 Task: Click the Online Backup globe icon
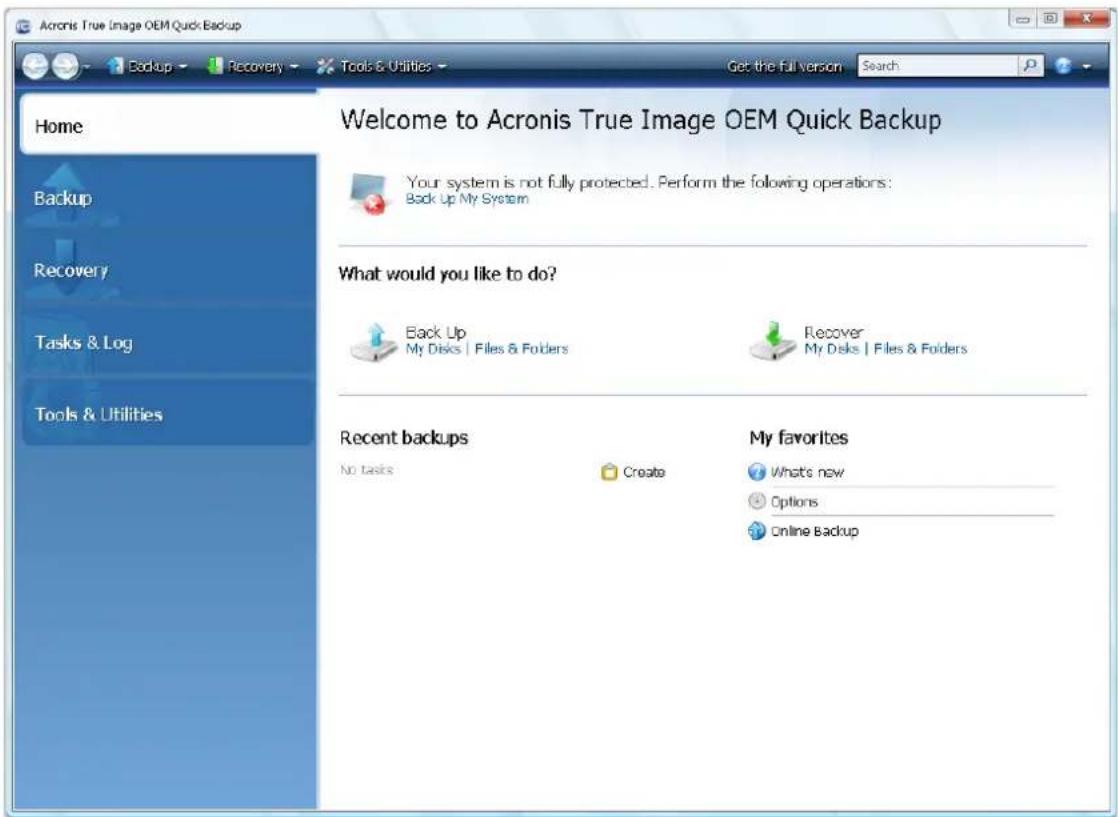click(x=757, y=531)
